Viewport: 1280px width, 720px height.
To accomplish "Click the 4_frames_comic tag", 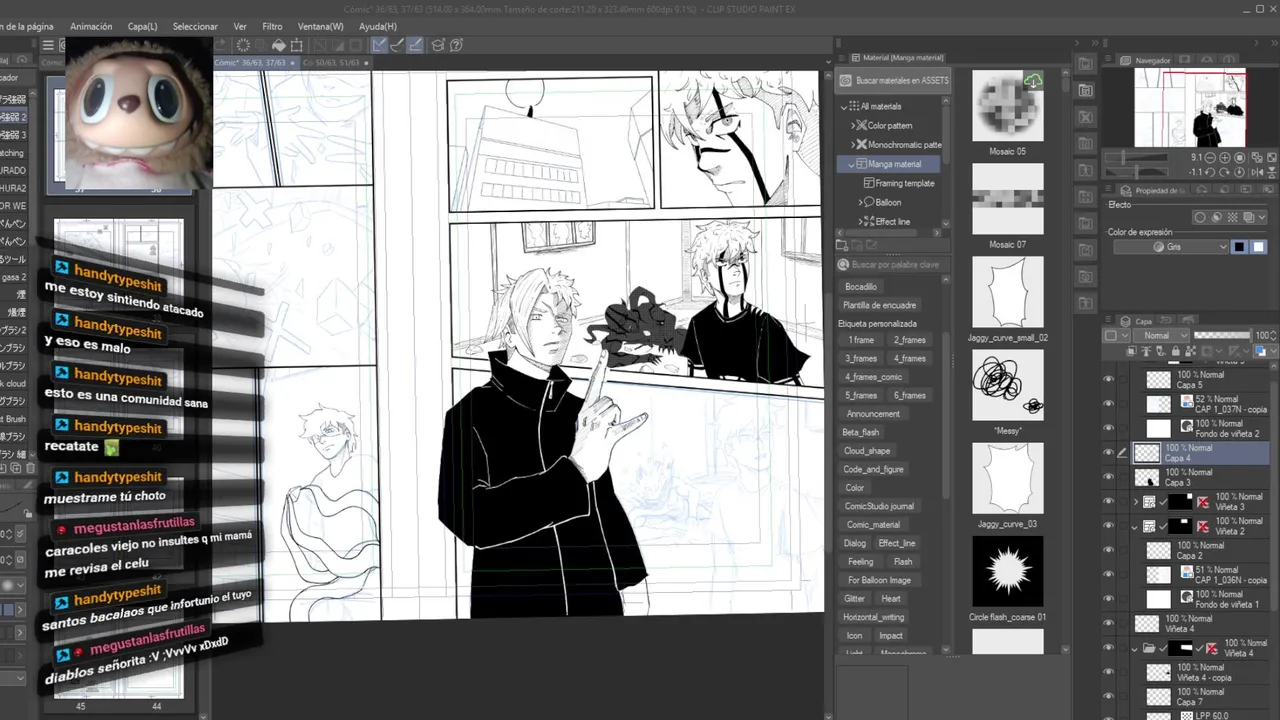I will point(873,377).
